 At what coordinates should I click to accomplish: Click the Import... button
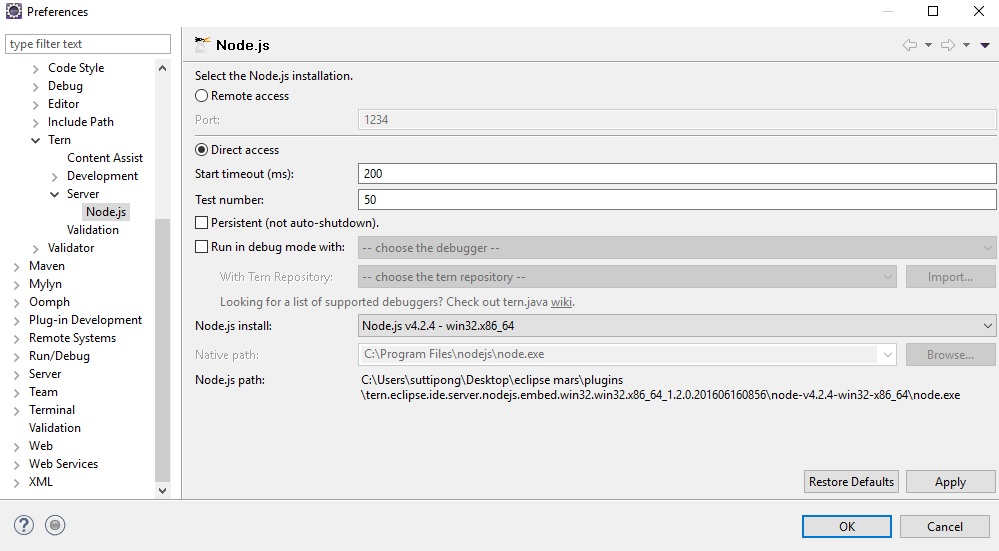tap(950, 276)
